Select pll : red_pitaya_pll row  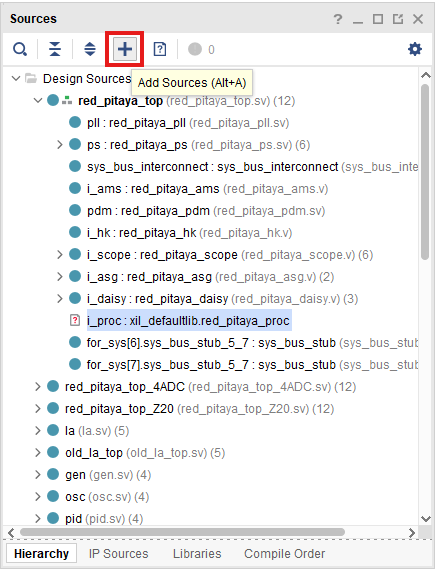coord(188,123)
